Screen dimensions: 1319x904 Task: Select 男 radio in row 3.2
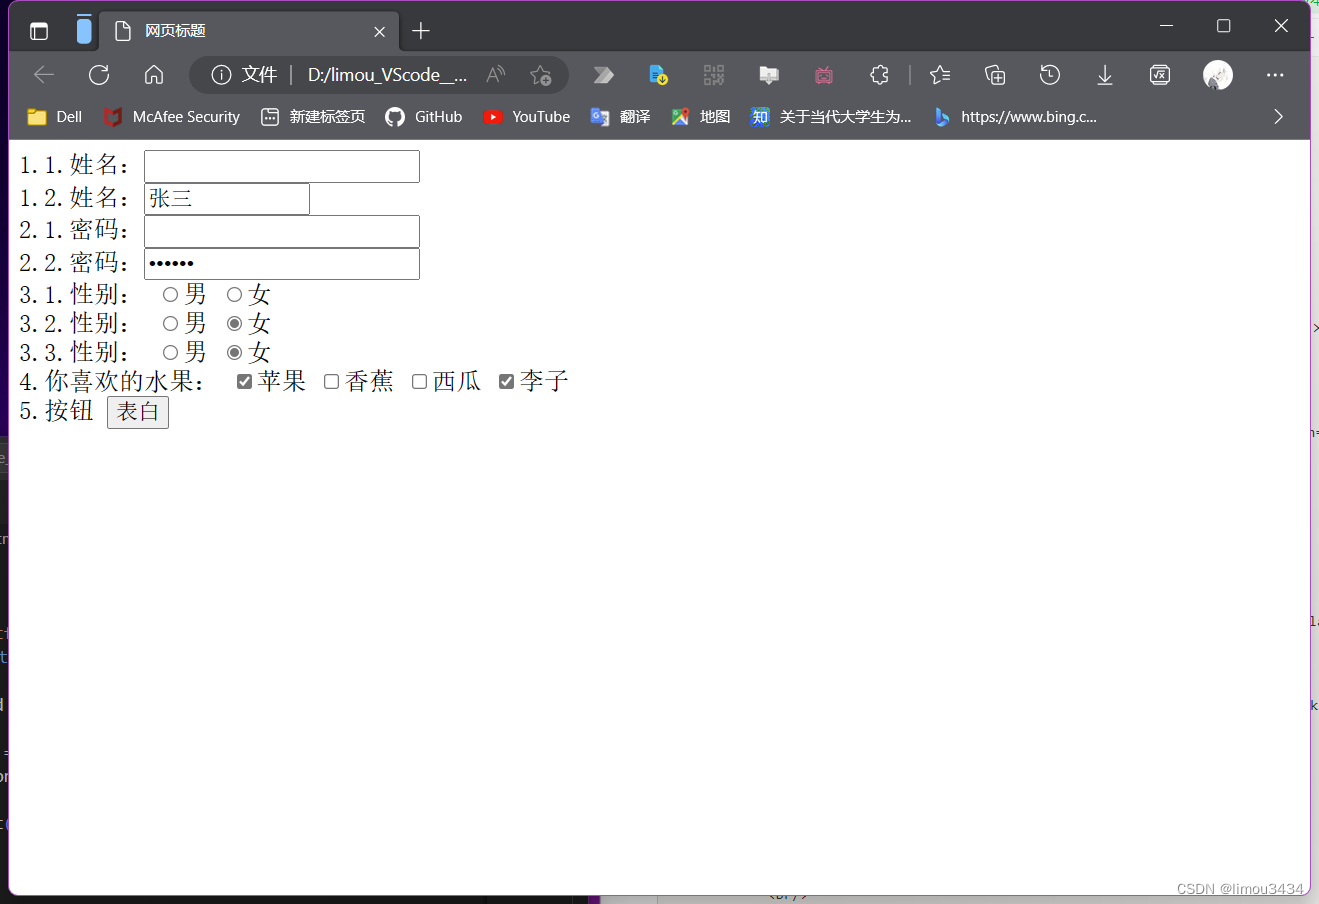pos(170,323)
